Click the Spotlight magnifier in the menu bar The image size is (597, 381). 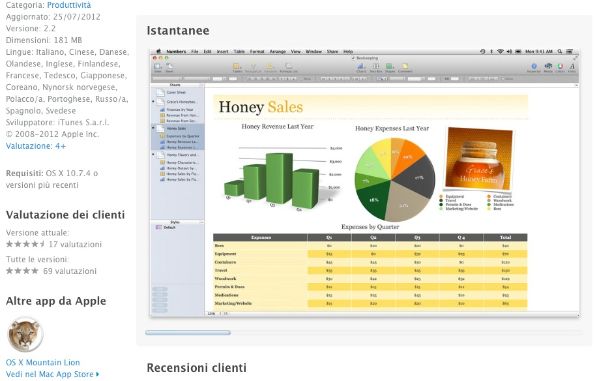[x=560, y=51]
